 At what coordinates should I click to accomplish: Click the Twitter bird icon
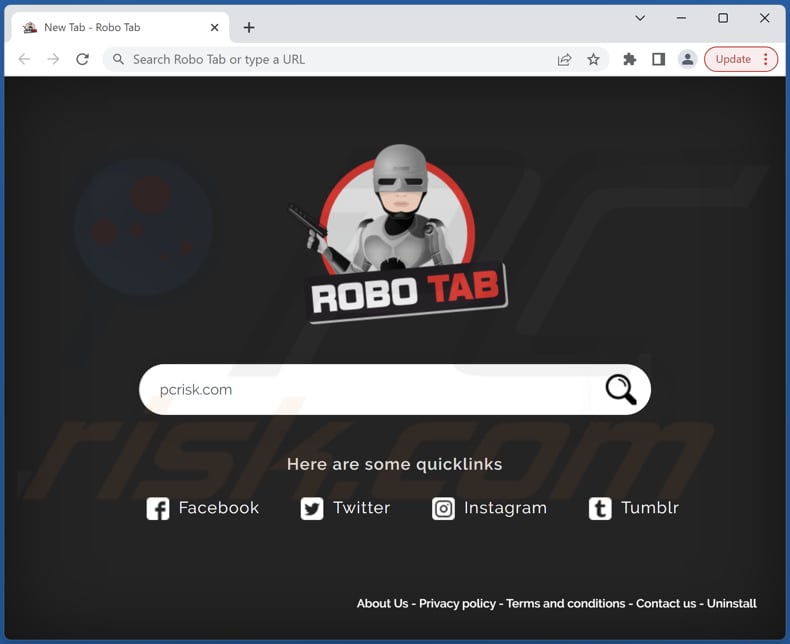pos(312,508)
